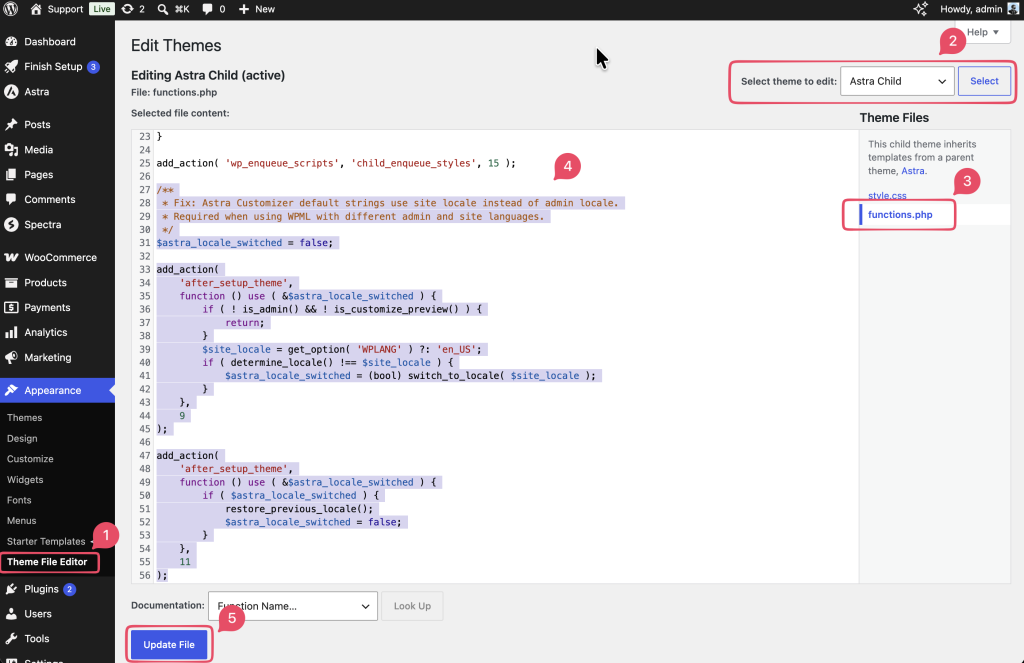This screenshot has height=663, width=1024.
Task: Click the Plugins update badge showing 2
Action: coord(69,589)
